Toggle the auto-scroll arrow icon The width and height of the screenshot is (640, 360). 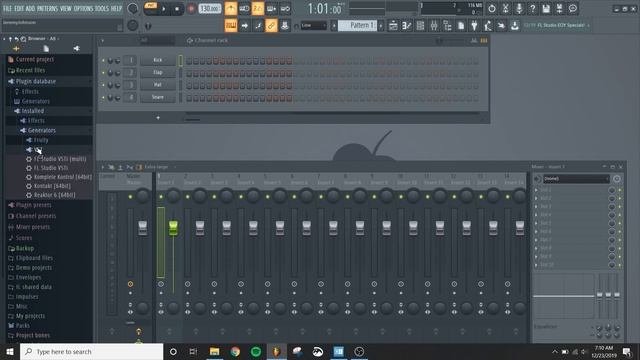pyautogui.click(x=244, y=25)
